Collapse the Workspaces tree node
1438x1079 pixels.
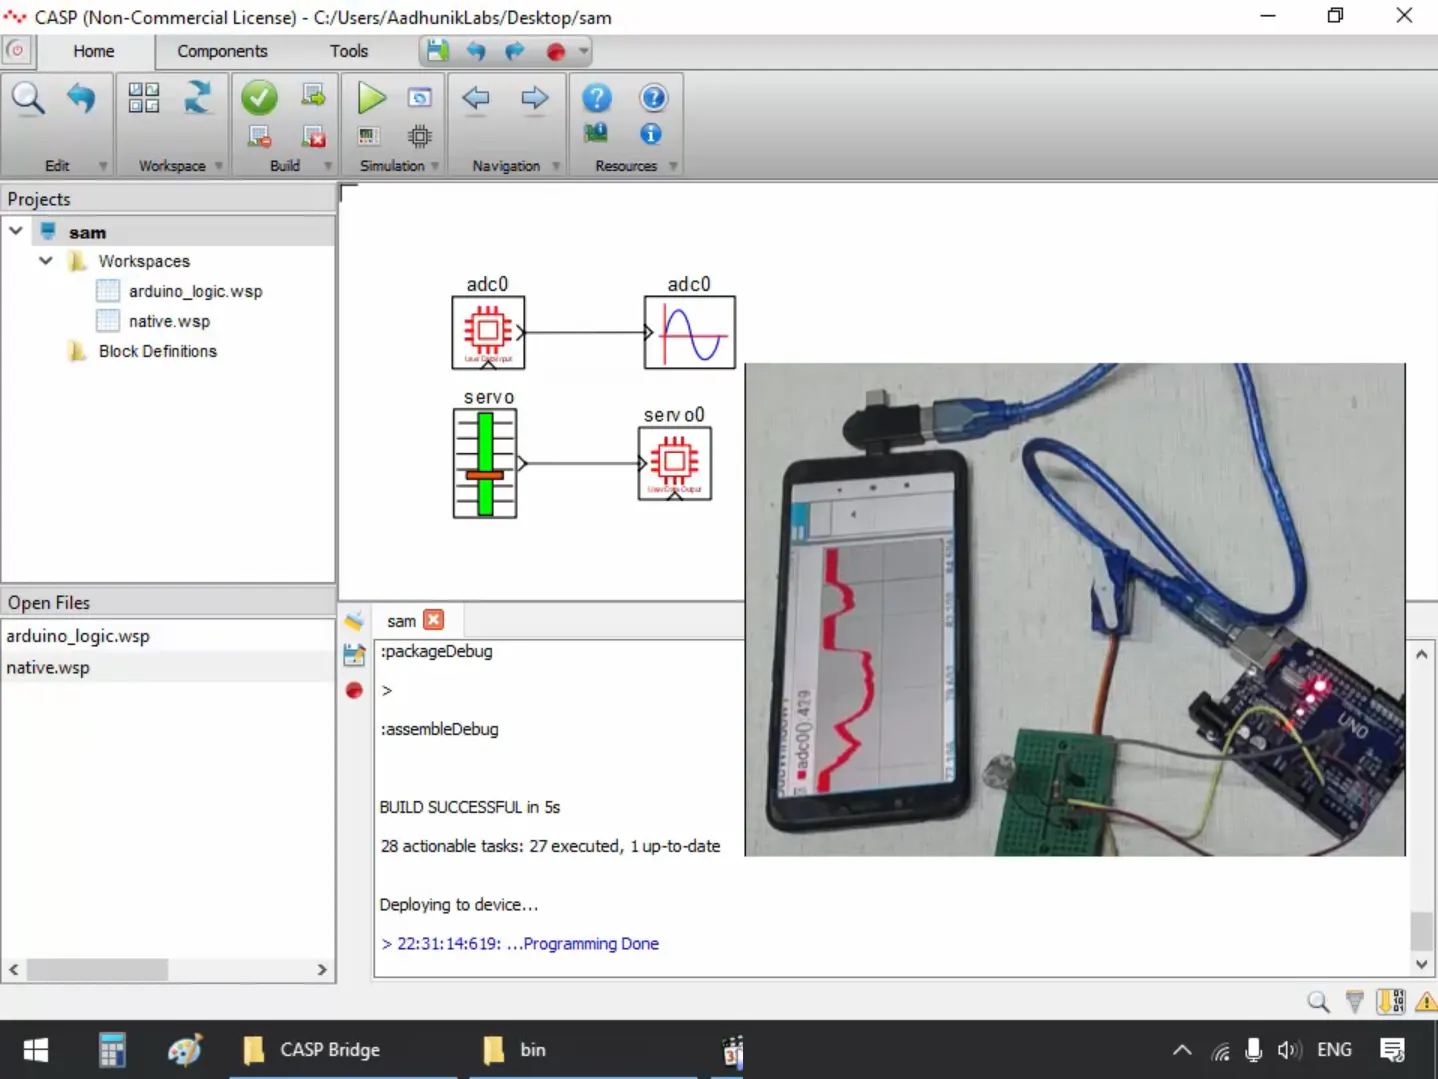45,260
